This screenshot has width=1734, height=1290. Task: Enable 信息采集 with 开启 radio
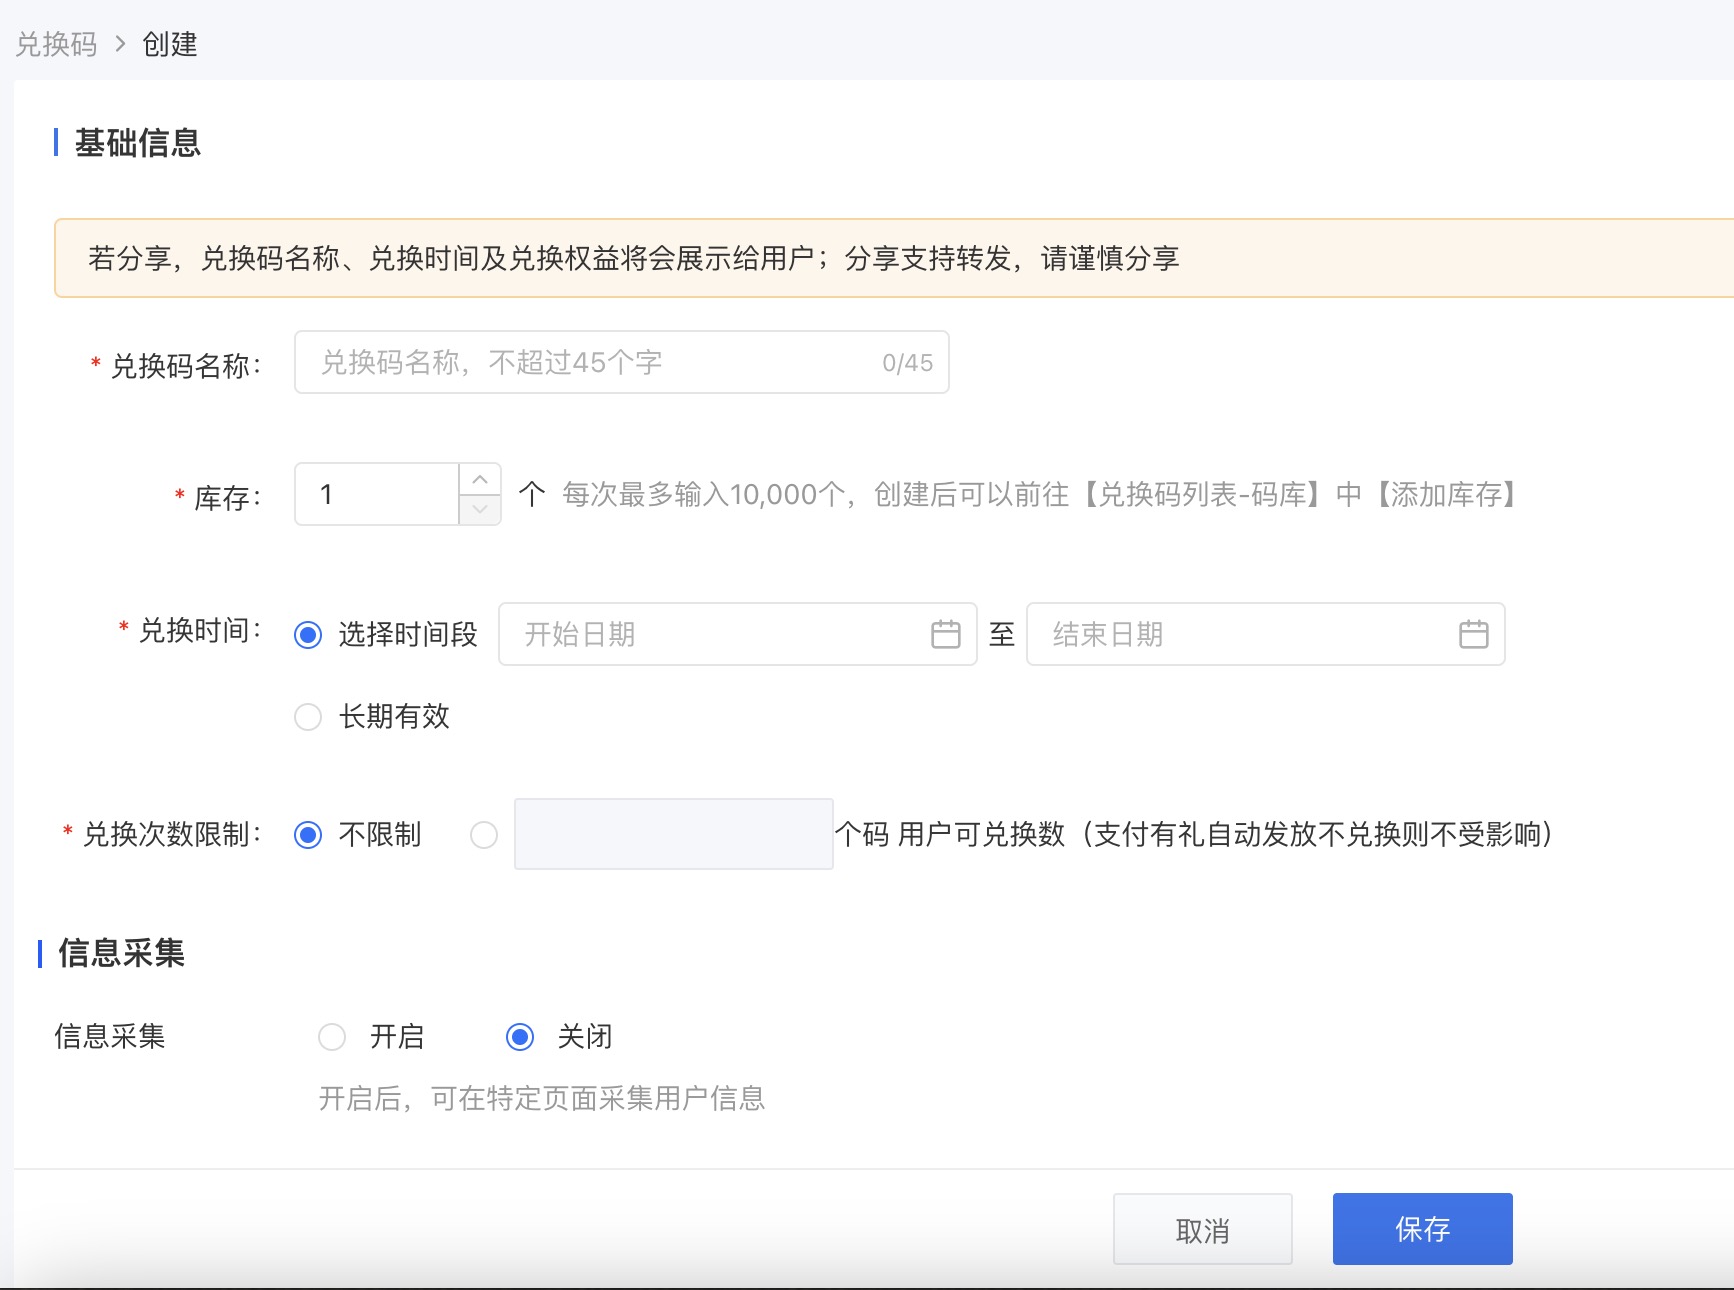coord(332,1037)
